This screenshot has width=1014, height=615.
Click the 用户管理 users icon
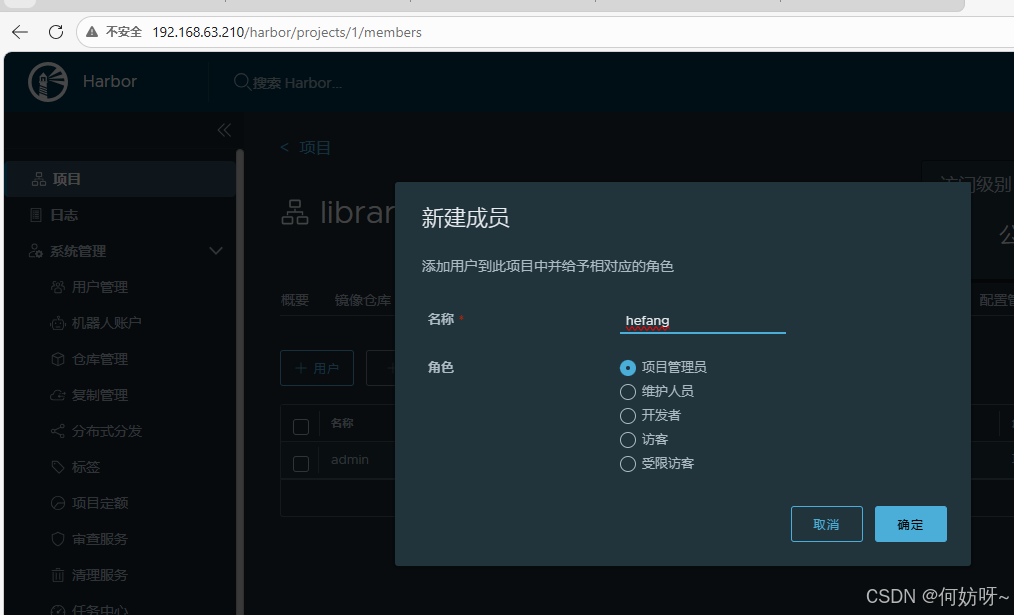tap(58, 287)
